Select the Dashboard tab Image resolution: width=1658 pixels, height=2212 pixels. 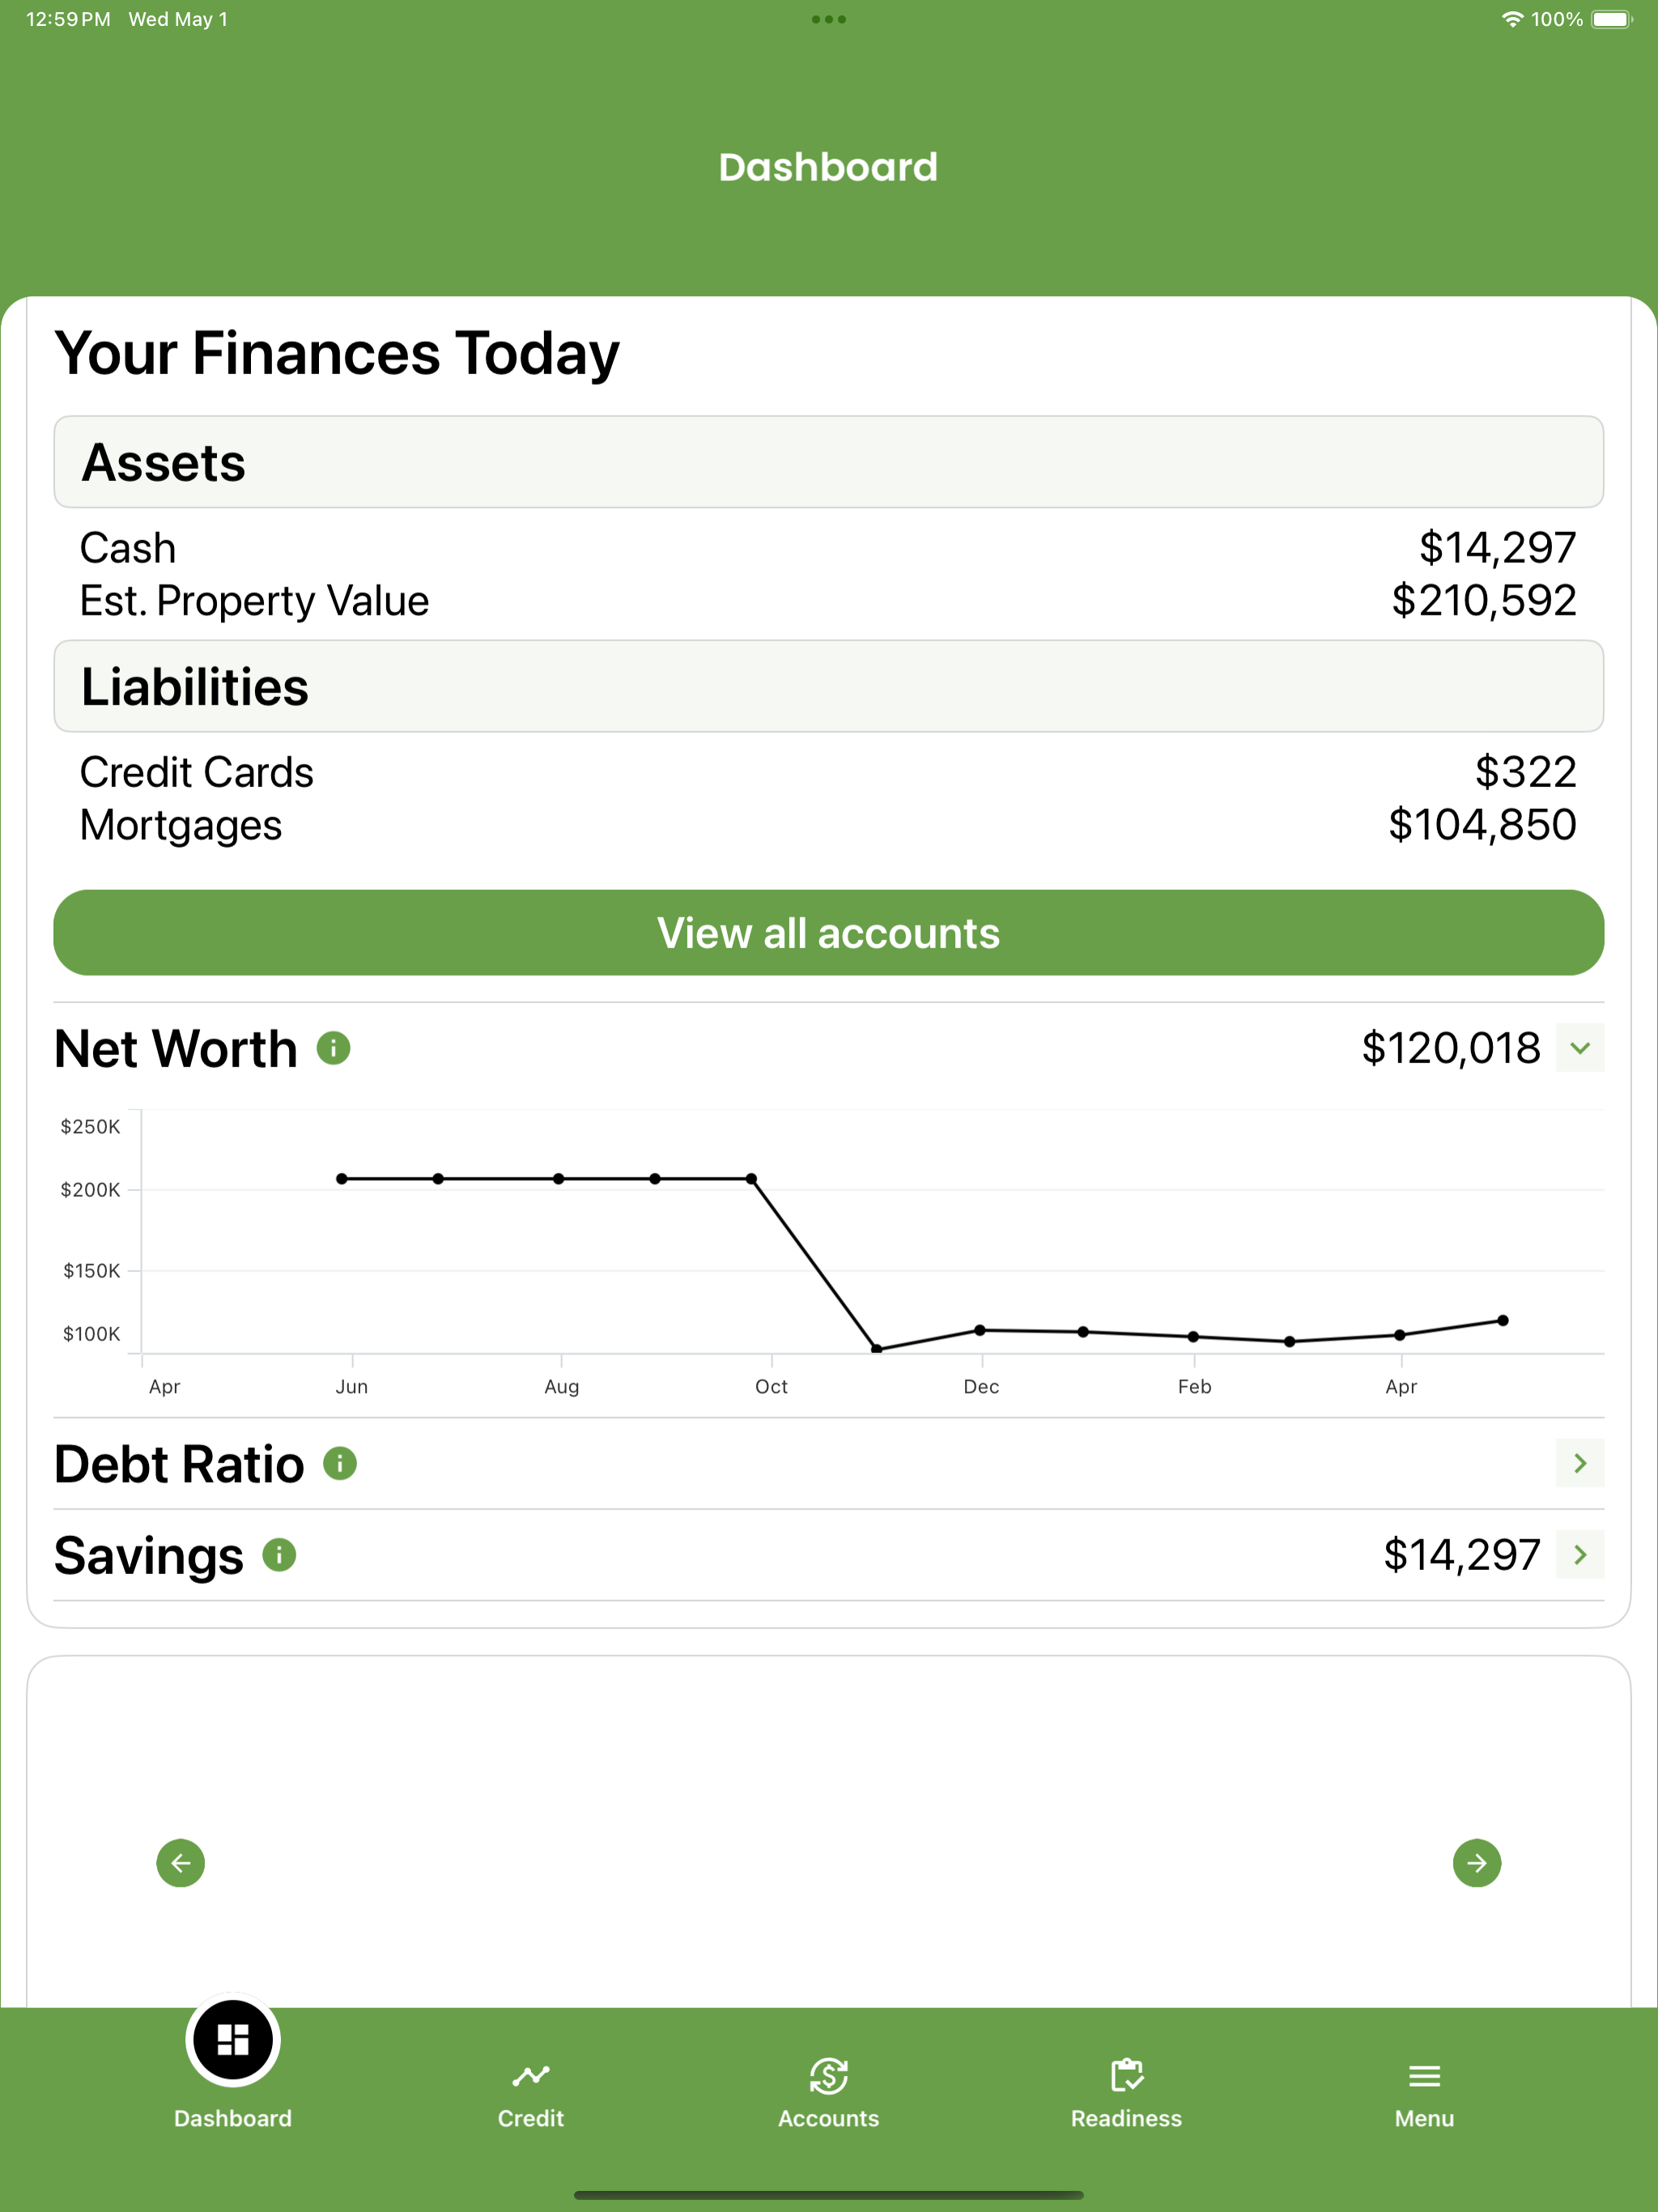233,2065
